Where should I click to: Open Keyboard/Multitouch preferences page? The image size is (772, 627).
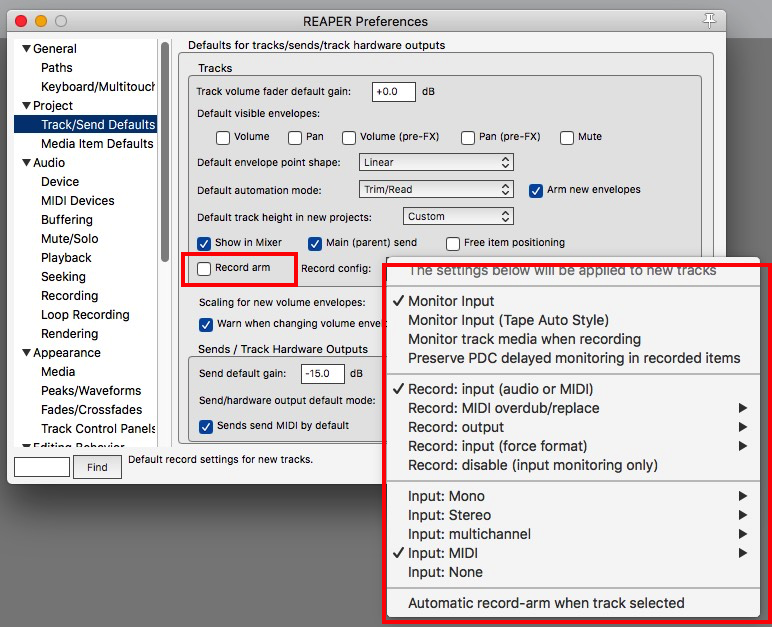tap(98, 87)
